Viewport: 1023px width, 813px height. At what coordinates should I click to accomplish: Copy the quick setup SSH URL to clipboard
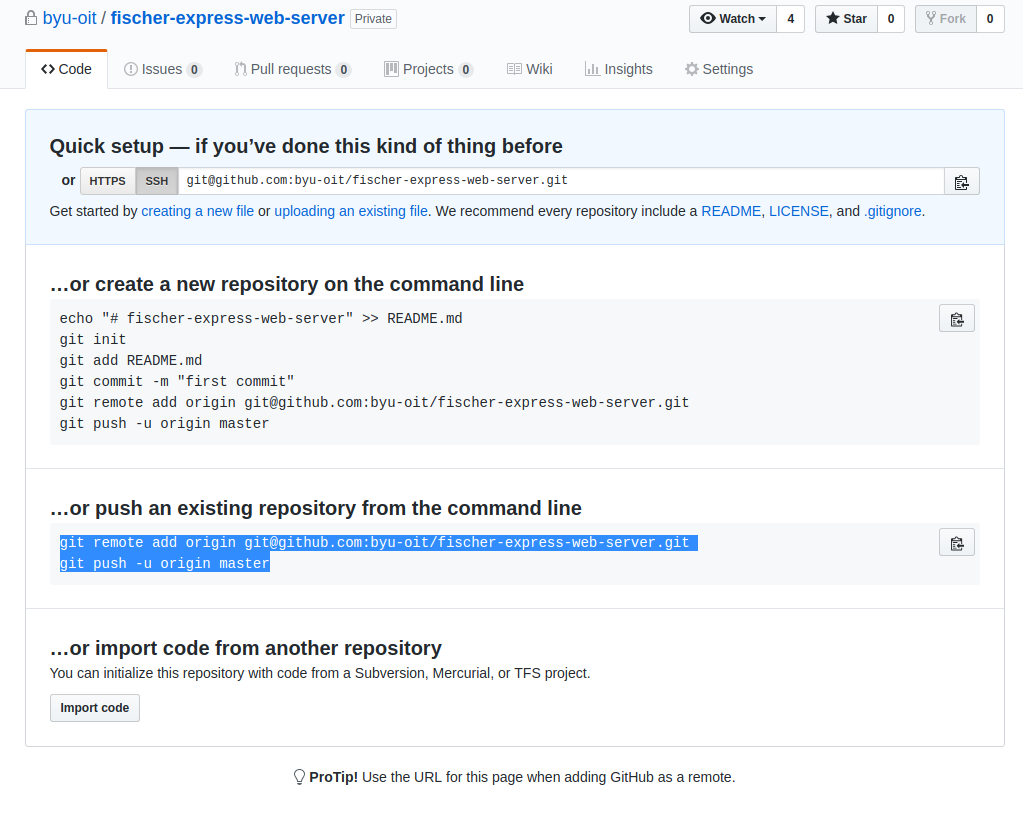(961, 182)
